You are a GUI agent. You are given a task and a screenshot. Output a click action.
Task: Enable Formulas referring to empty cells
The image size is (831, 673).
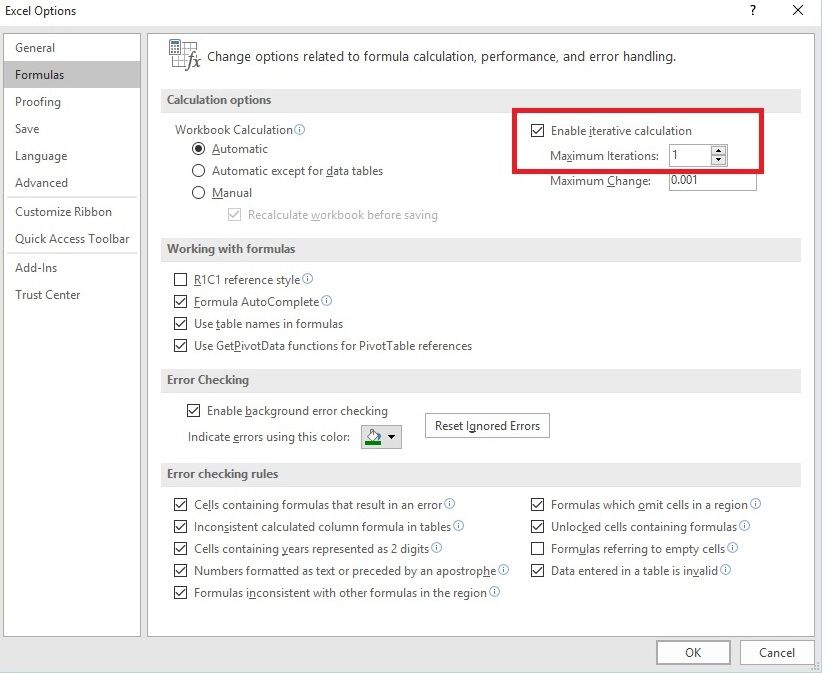(x=537, y=548)
